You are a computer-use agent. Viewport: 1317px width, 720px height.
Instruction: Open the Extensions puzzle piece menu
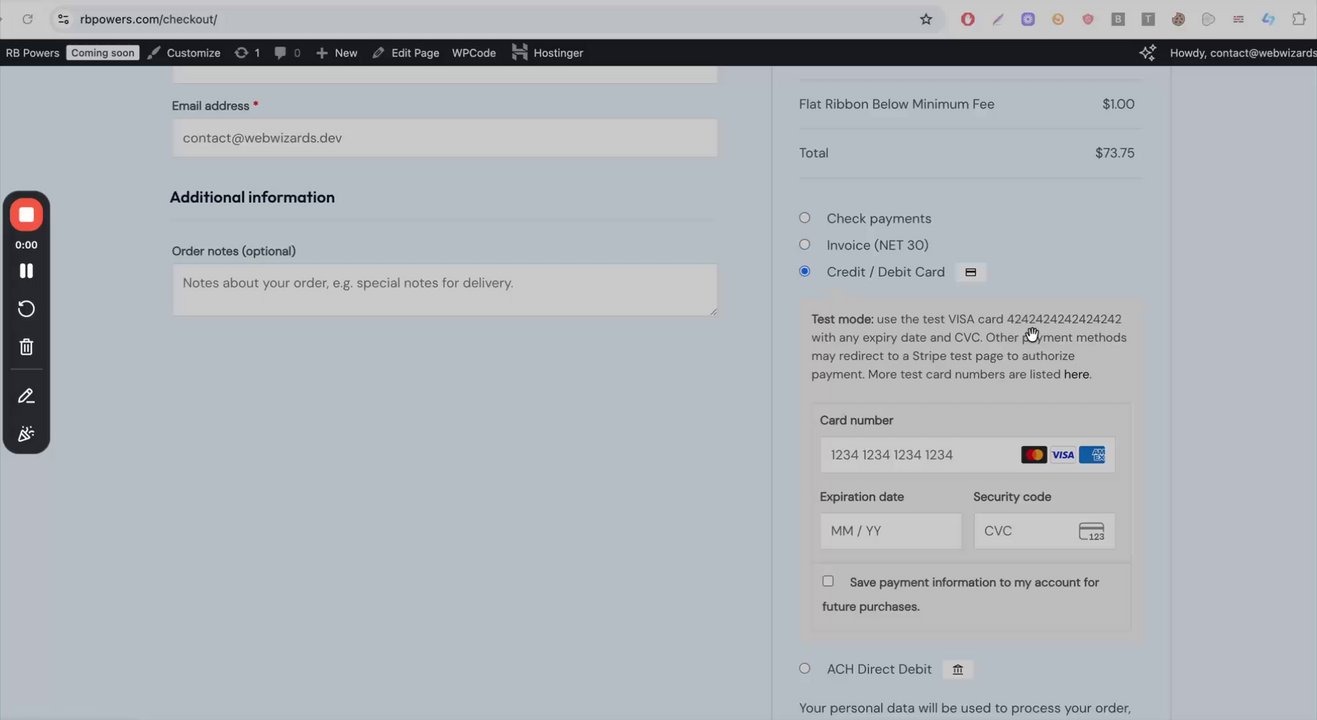click(1299, 19)
